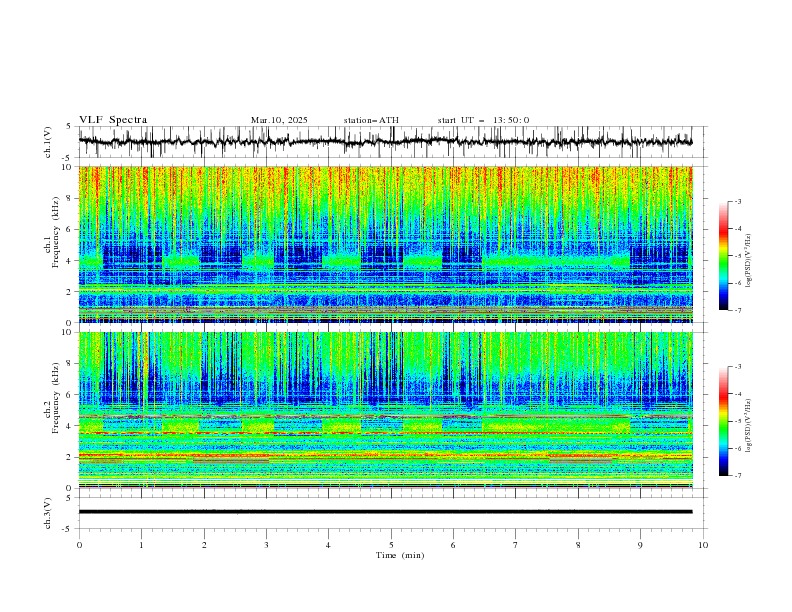The height and width of the screenshot is (612, 792).
Task: Select the "Mar.10, 2025" date label
Action: [x=279, y=120]
